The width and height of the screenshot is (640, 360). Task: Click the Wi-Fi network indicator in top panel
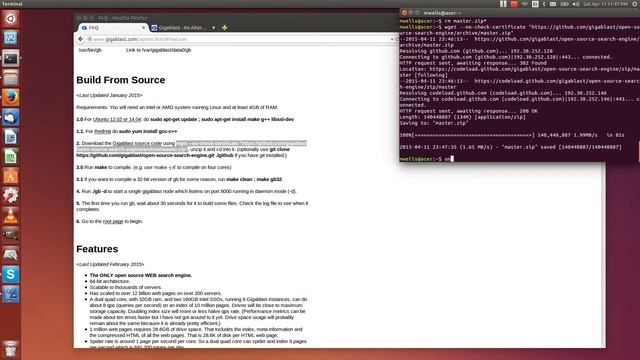click(524, 4)
